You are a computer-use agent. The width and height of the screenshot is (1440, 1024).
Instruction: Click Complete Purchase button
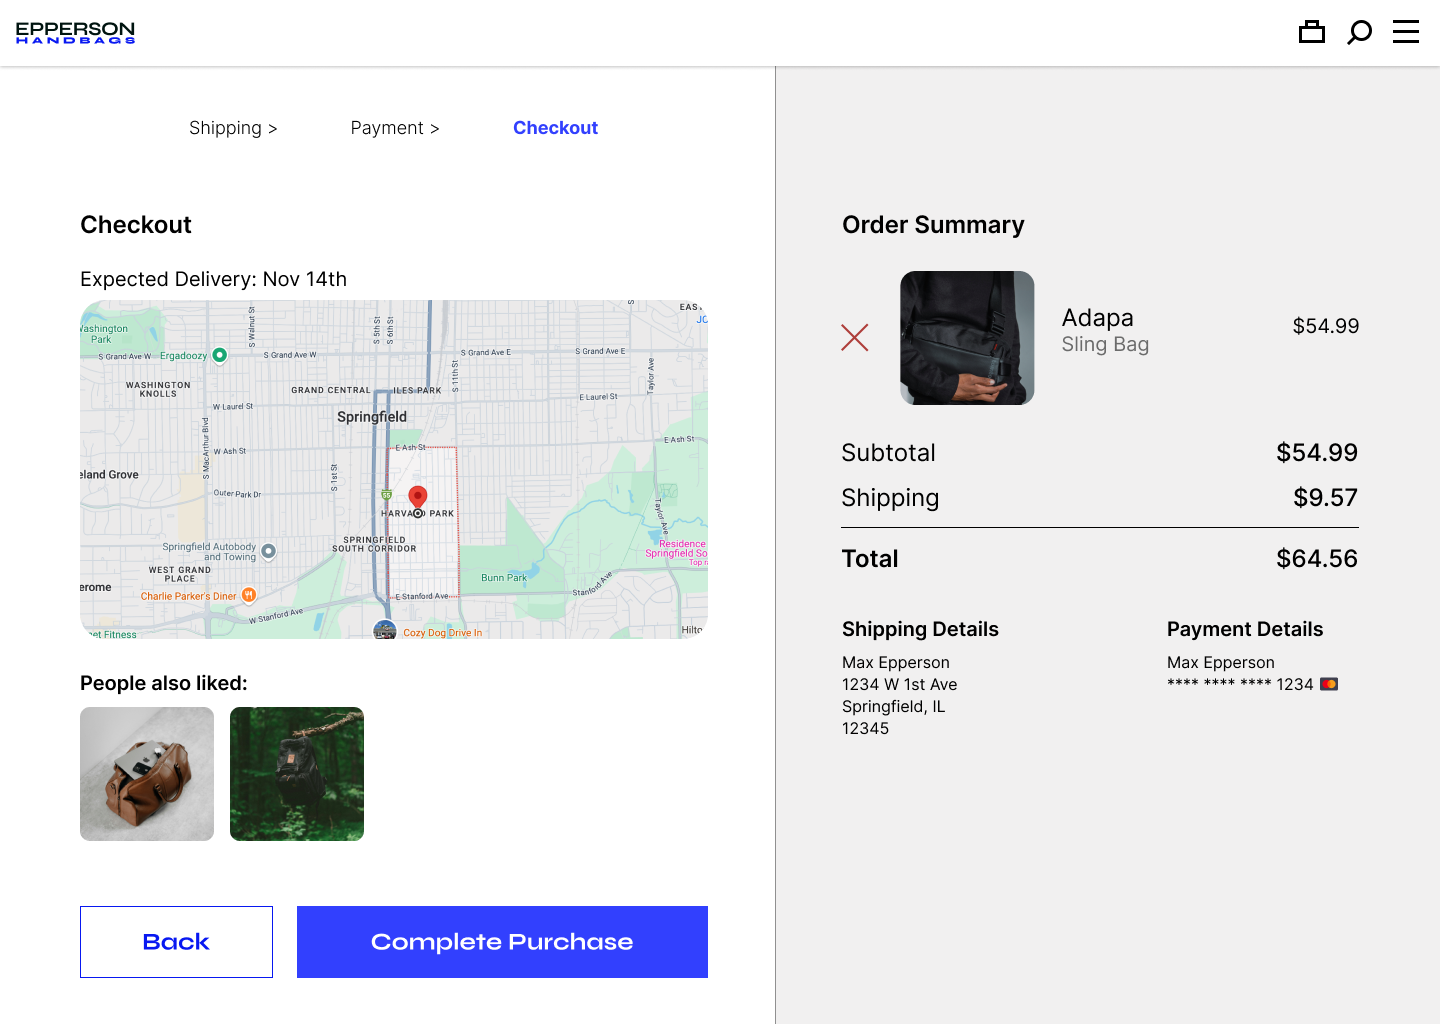502,942
